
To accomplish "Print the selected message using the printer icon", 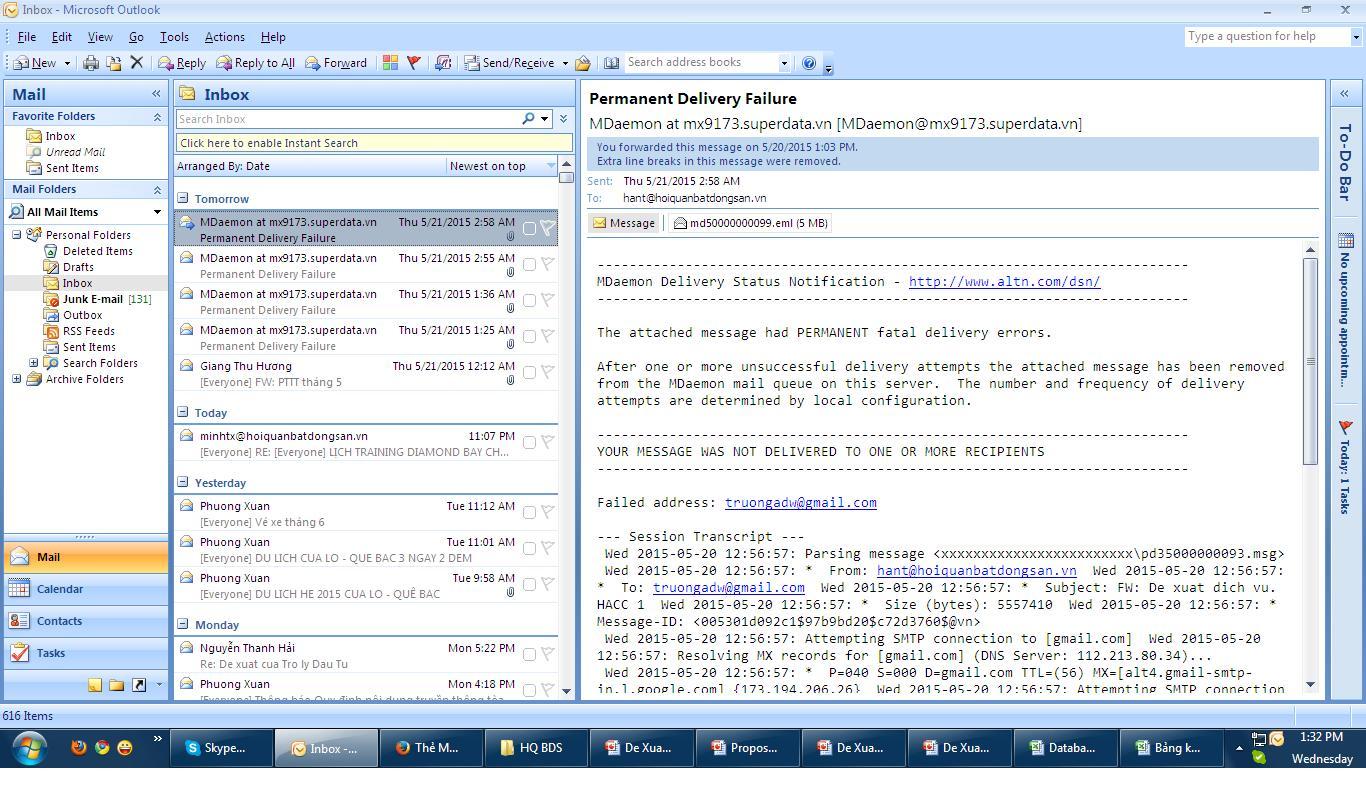I will (x=91, y=63).
